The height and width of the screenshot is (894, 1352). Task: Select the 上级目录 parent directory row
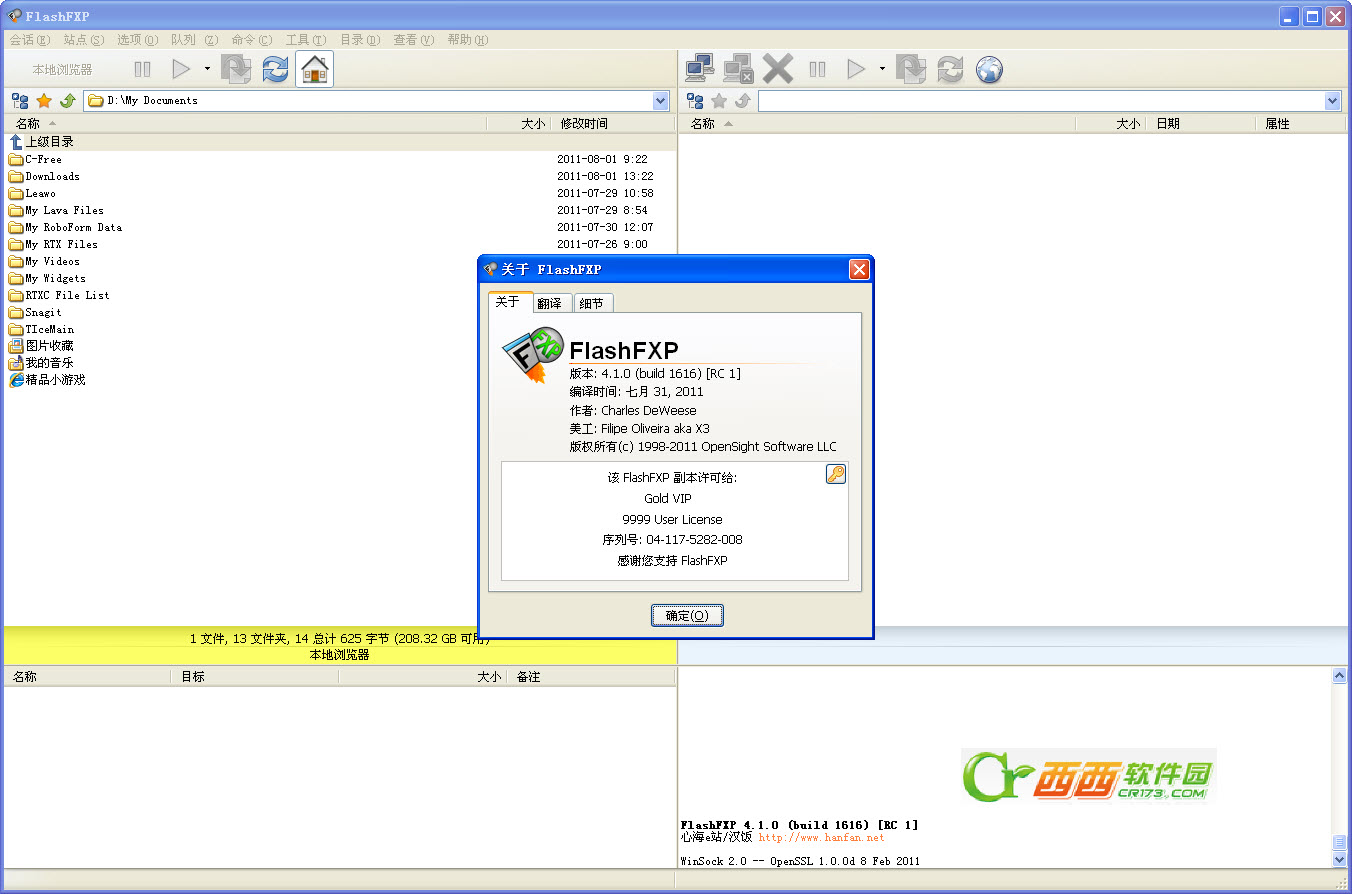(340, 142)
